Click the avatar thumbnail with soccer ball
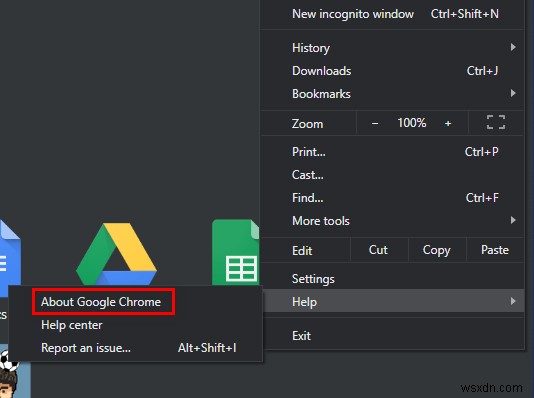 [x=14, y=373]
